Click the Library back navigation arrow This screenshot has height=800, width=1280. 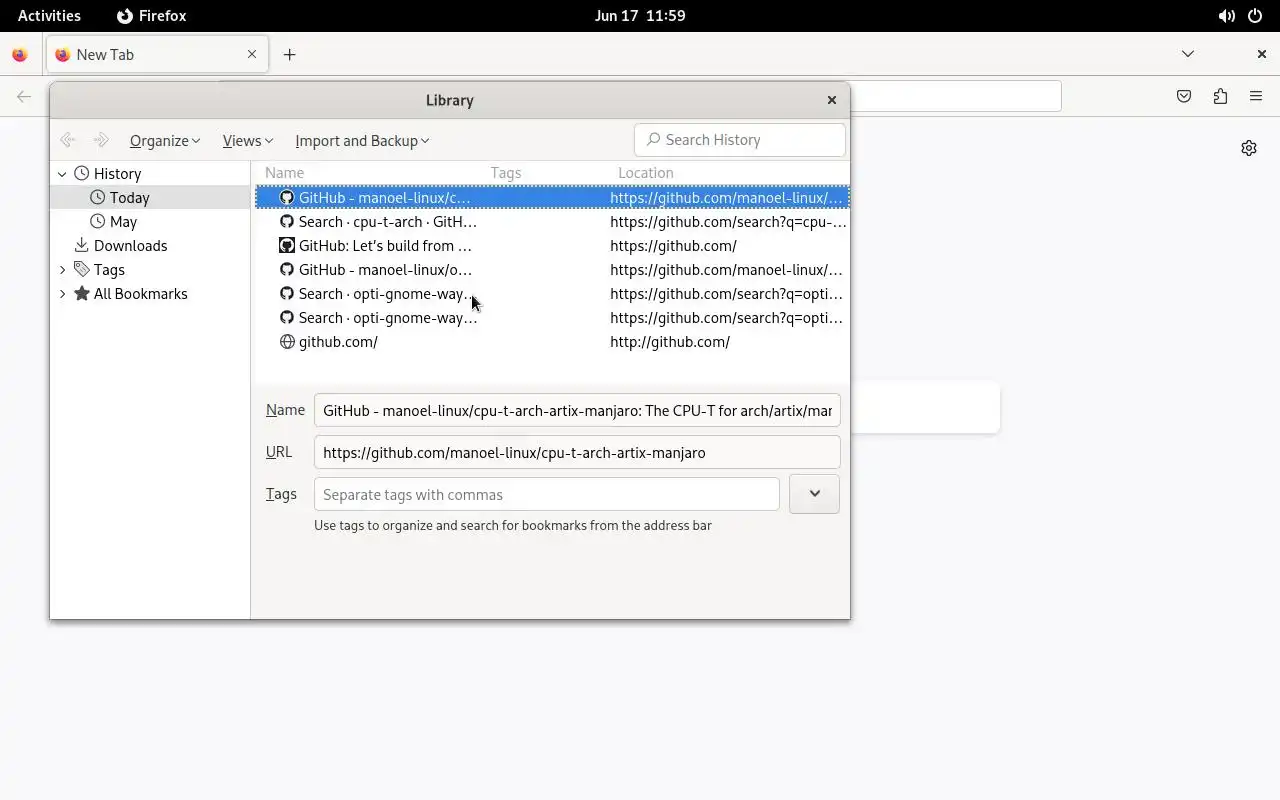(68, 141)
